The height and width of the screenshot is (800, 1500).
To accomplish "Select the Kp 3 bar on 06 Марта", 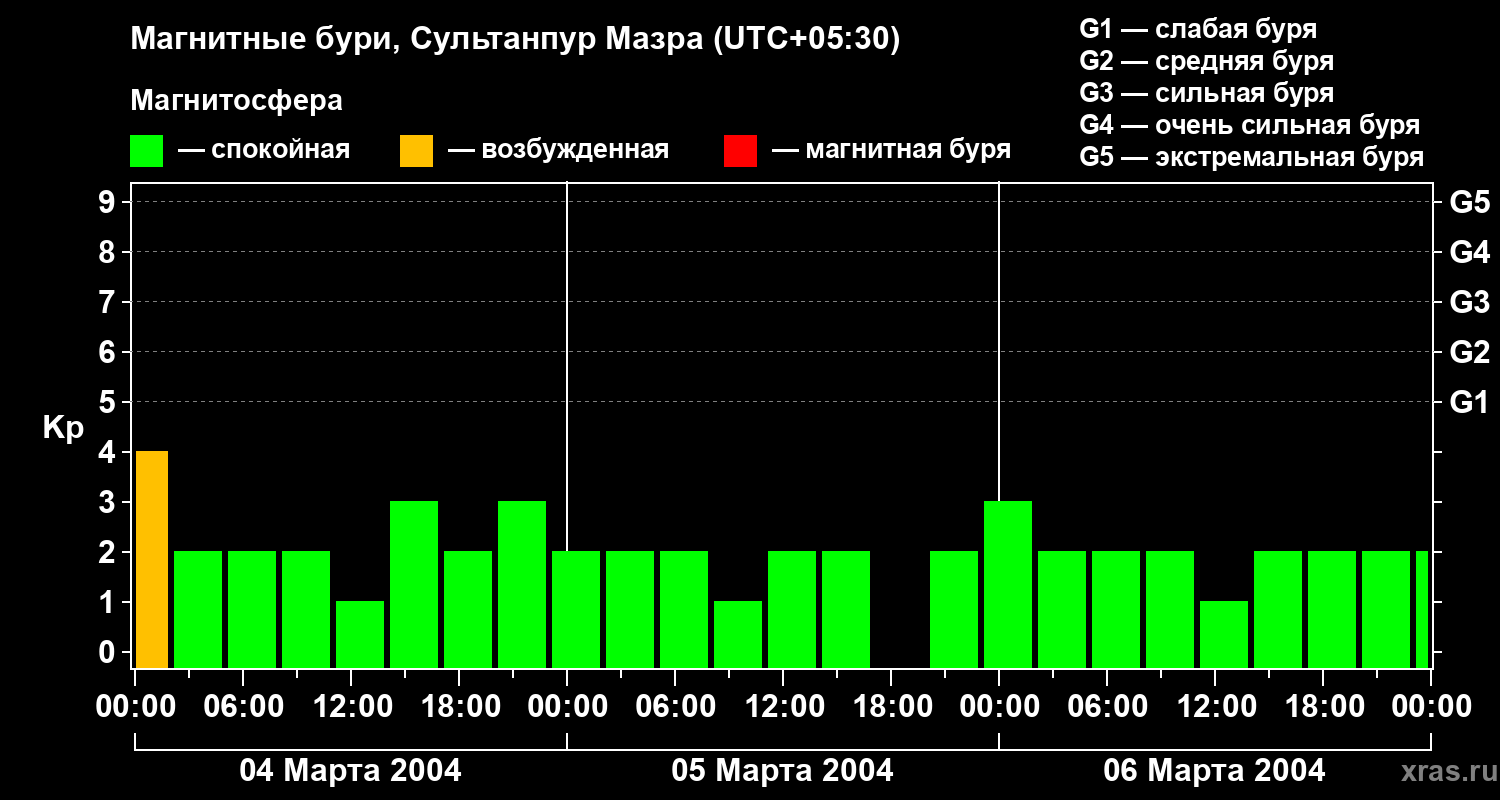I will (1008, 584).
